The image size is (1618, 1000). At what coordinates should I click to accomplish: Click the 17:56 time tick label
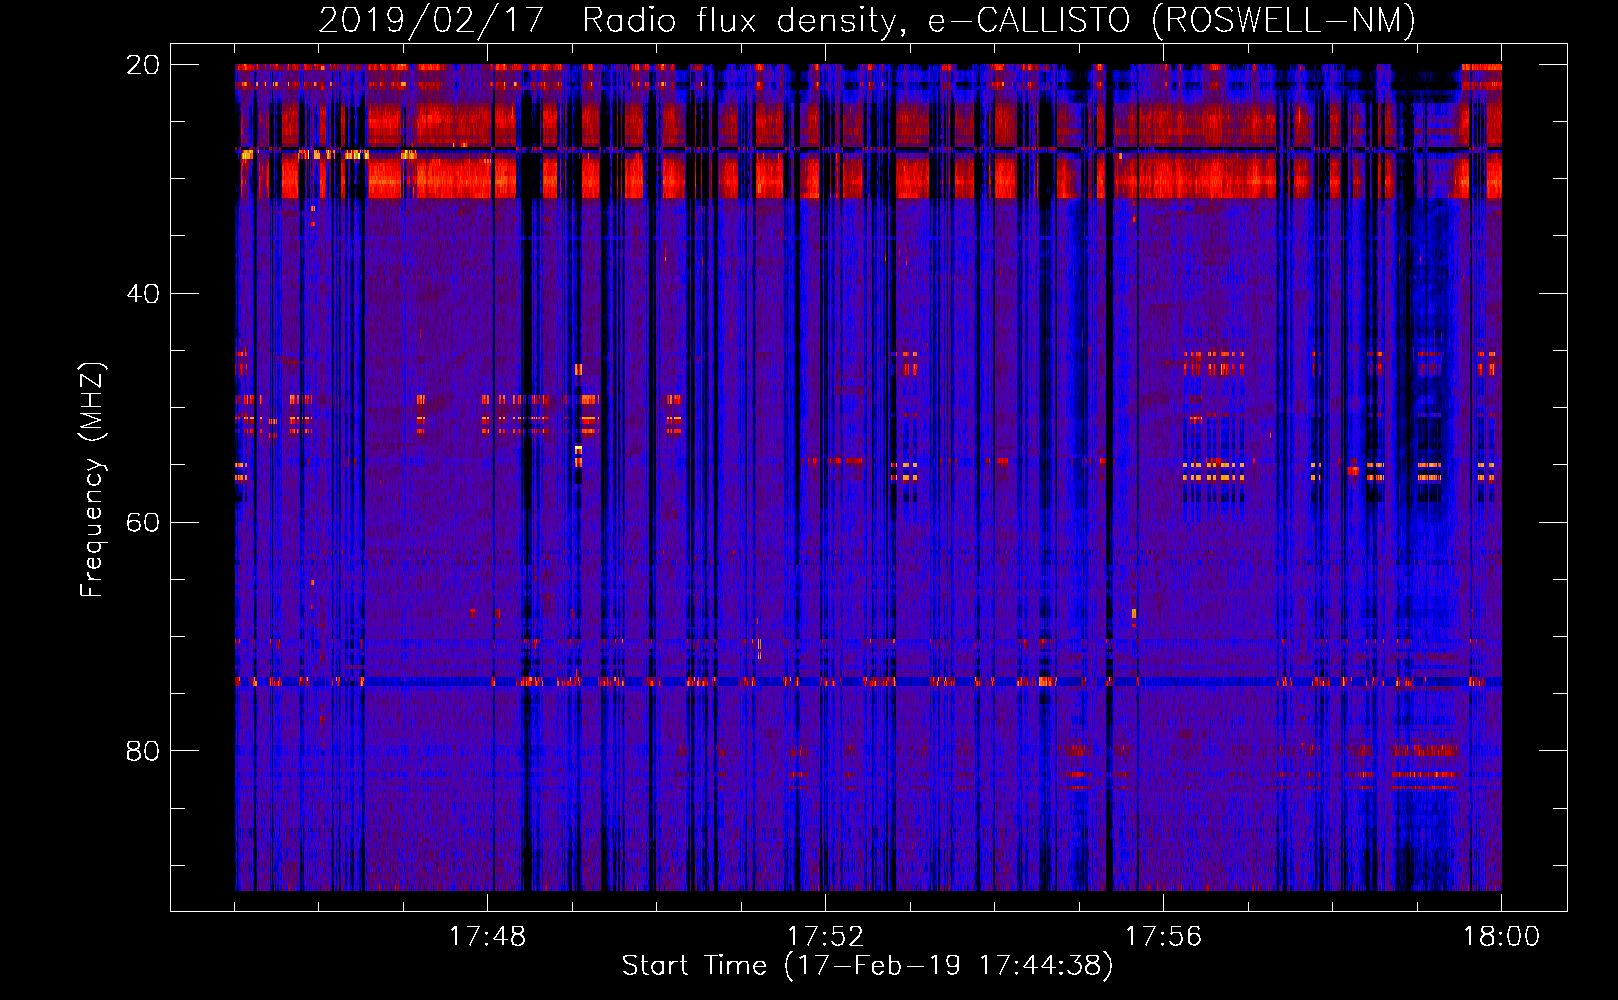point(1163,937)
